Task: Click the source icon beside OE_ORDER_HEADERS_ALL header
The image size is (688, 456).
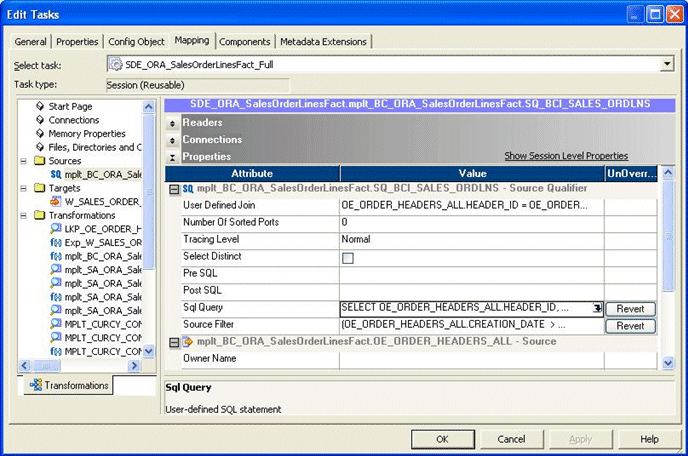Action: pyautogui.click(x=188, y=341)
